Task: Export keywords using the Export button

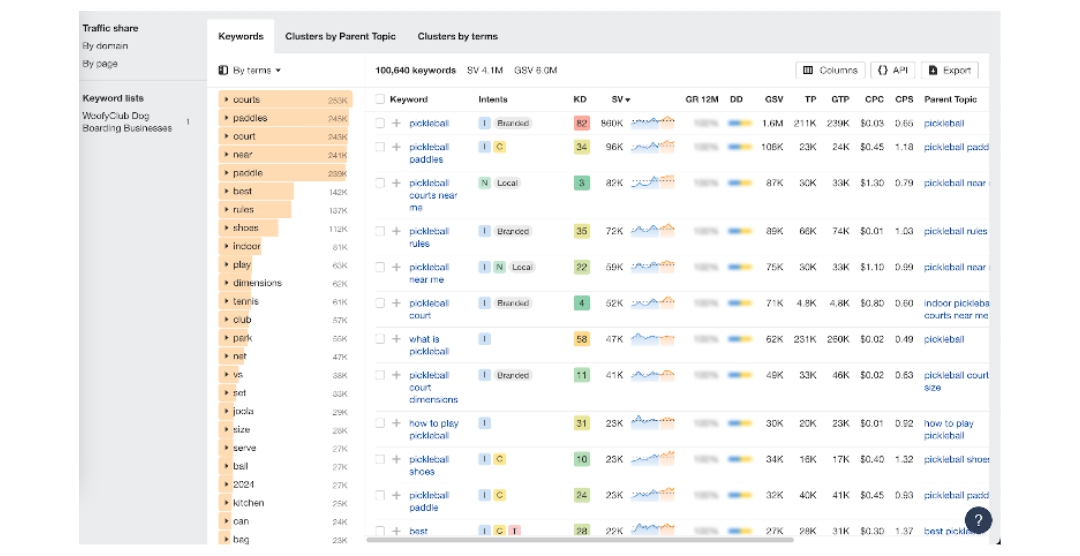Action: tap(948, 70)
